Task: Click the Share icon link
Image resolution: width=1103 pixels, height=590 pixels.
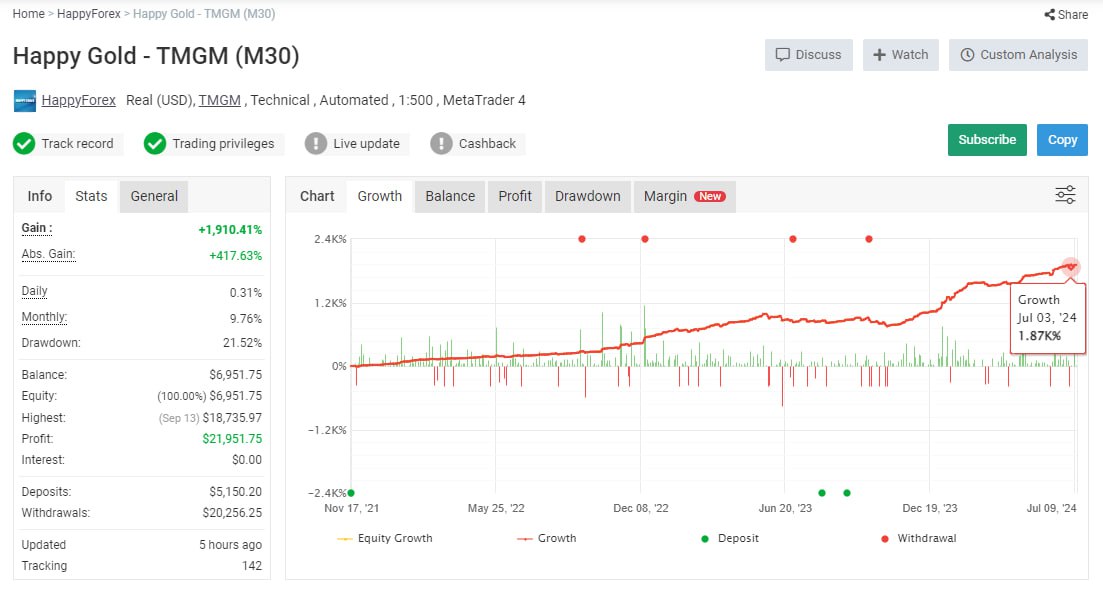Action: [x=1066, y=14]
